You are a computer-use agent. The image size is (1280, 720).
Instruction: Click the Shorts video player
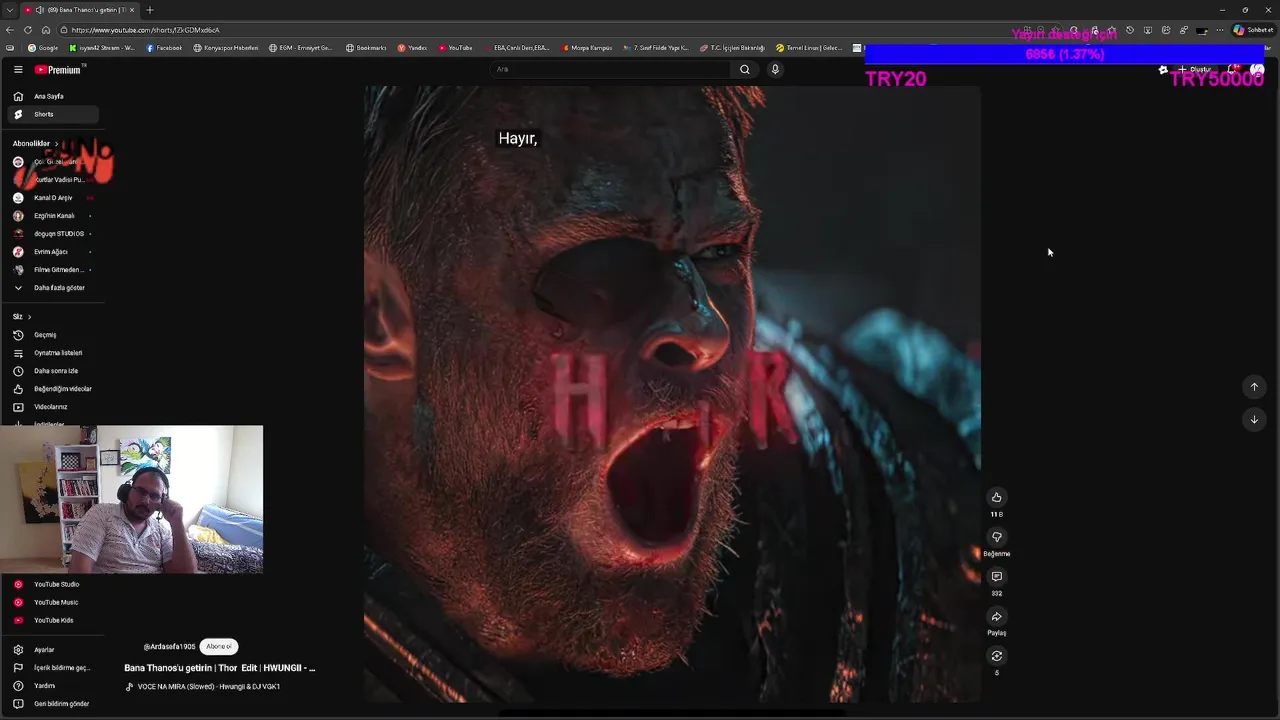click(x=672, y=394)
